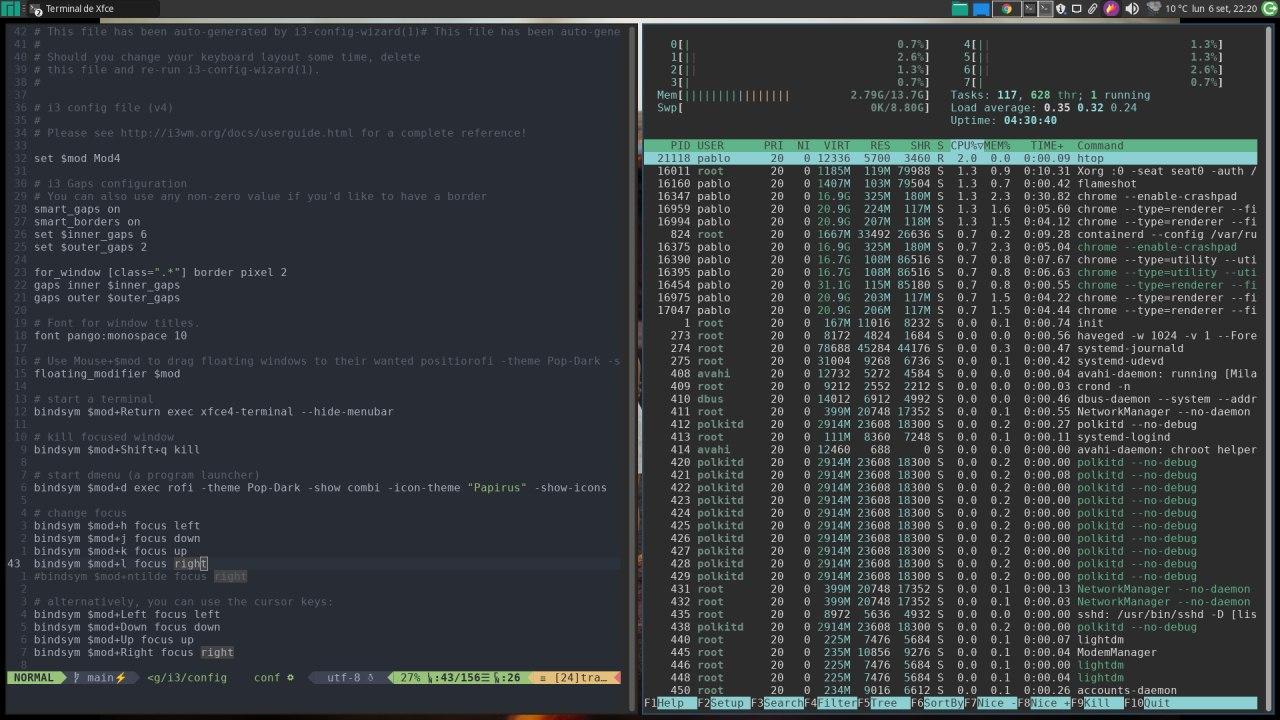Image resolution: width=1280 pixels, height=720 pixels.
Task: Toggle F5 Tree view in htop
Action: pos(883,703)
